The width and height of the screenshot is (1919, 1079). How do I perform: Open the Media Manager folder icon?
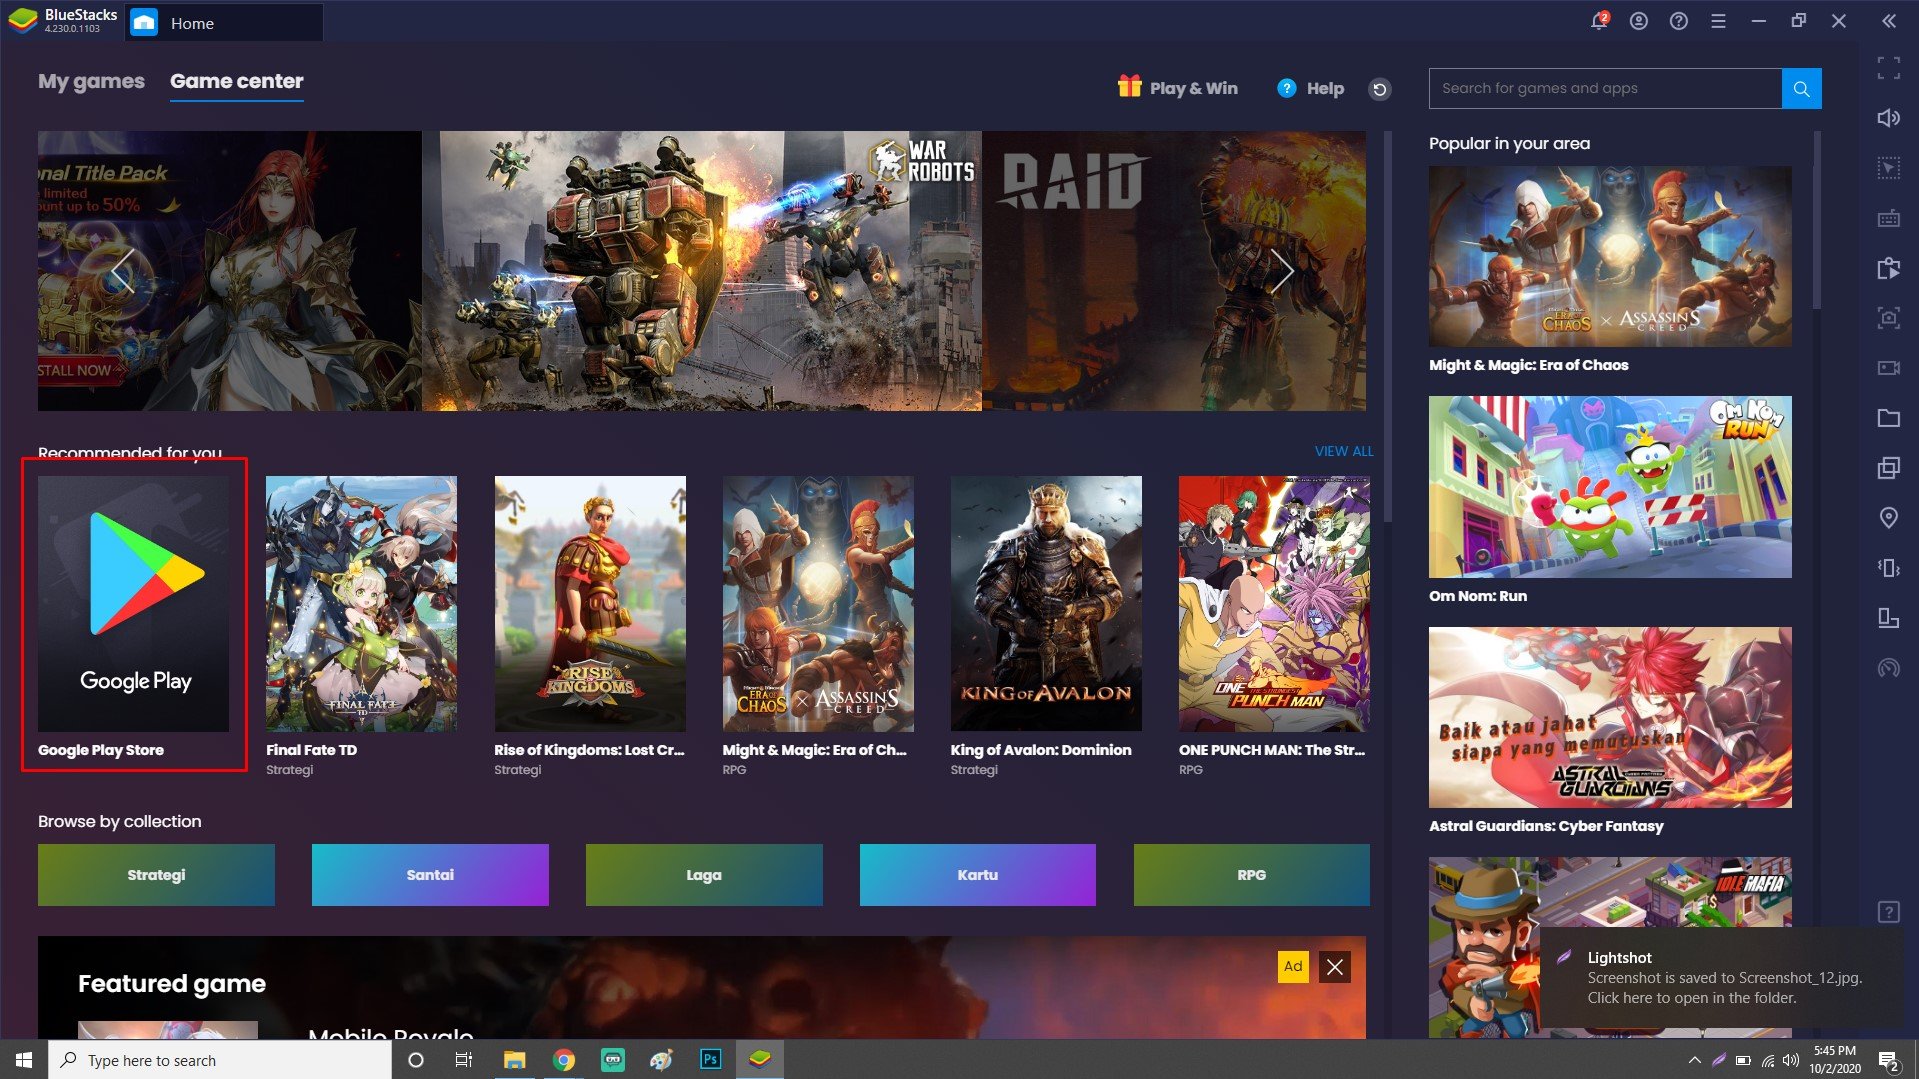[x=1889, y=418]
